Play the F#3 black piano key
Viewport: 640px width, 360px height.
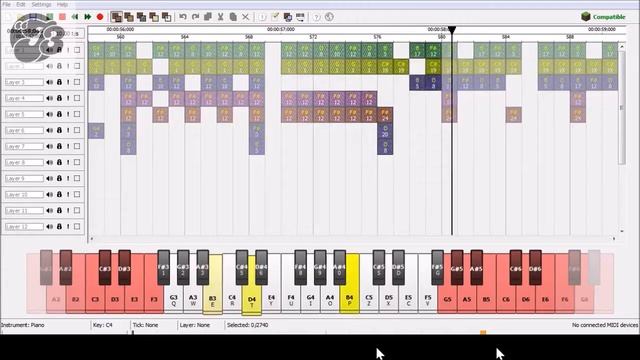click(163, 267)
